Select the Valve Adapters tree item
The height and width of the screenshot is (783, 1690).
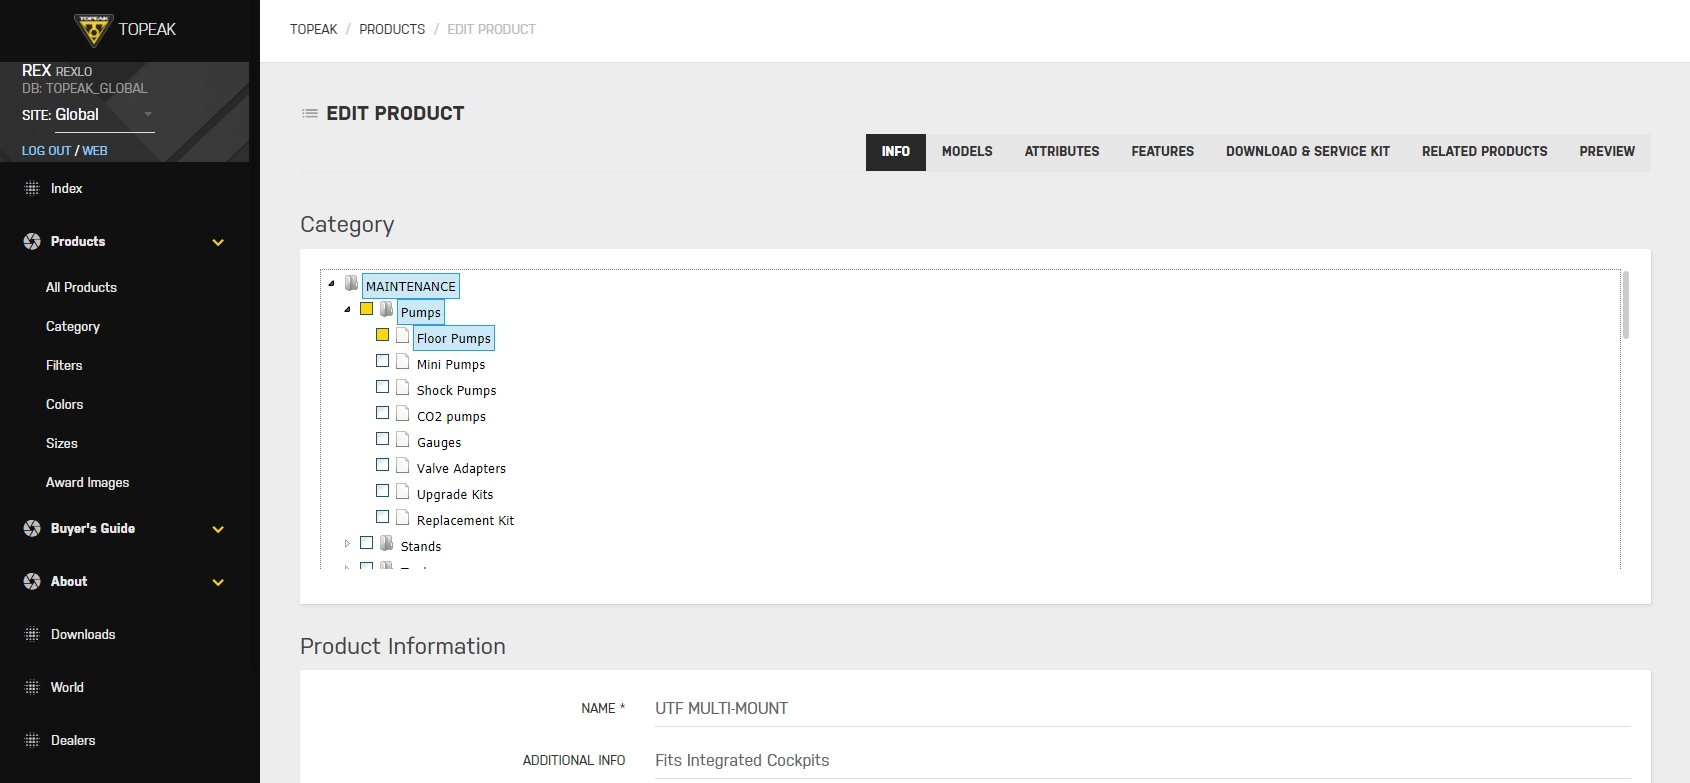(x=461, y=468)
